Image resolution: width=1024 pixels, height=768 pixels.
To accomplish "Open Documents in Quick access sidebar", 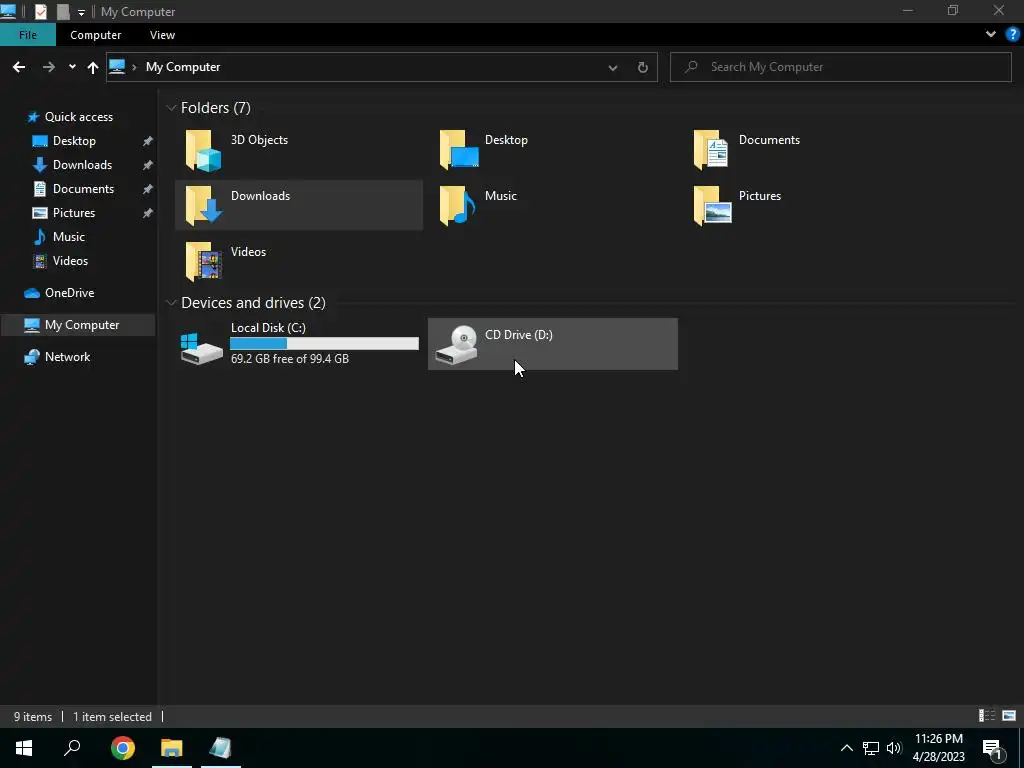I will [83, 189].
